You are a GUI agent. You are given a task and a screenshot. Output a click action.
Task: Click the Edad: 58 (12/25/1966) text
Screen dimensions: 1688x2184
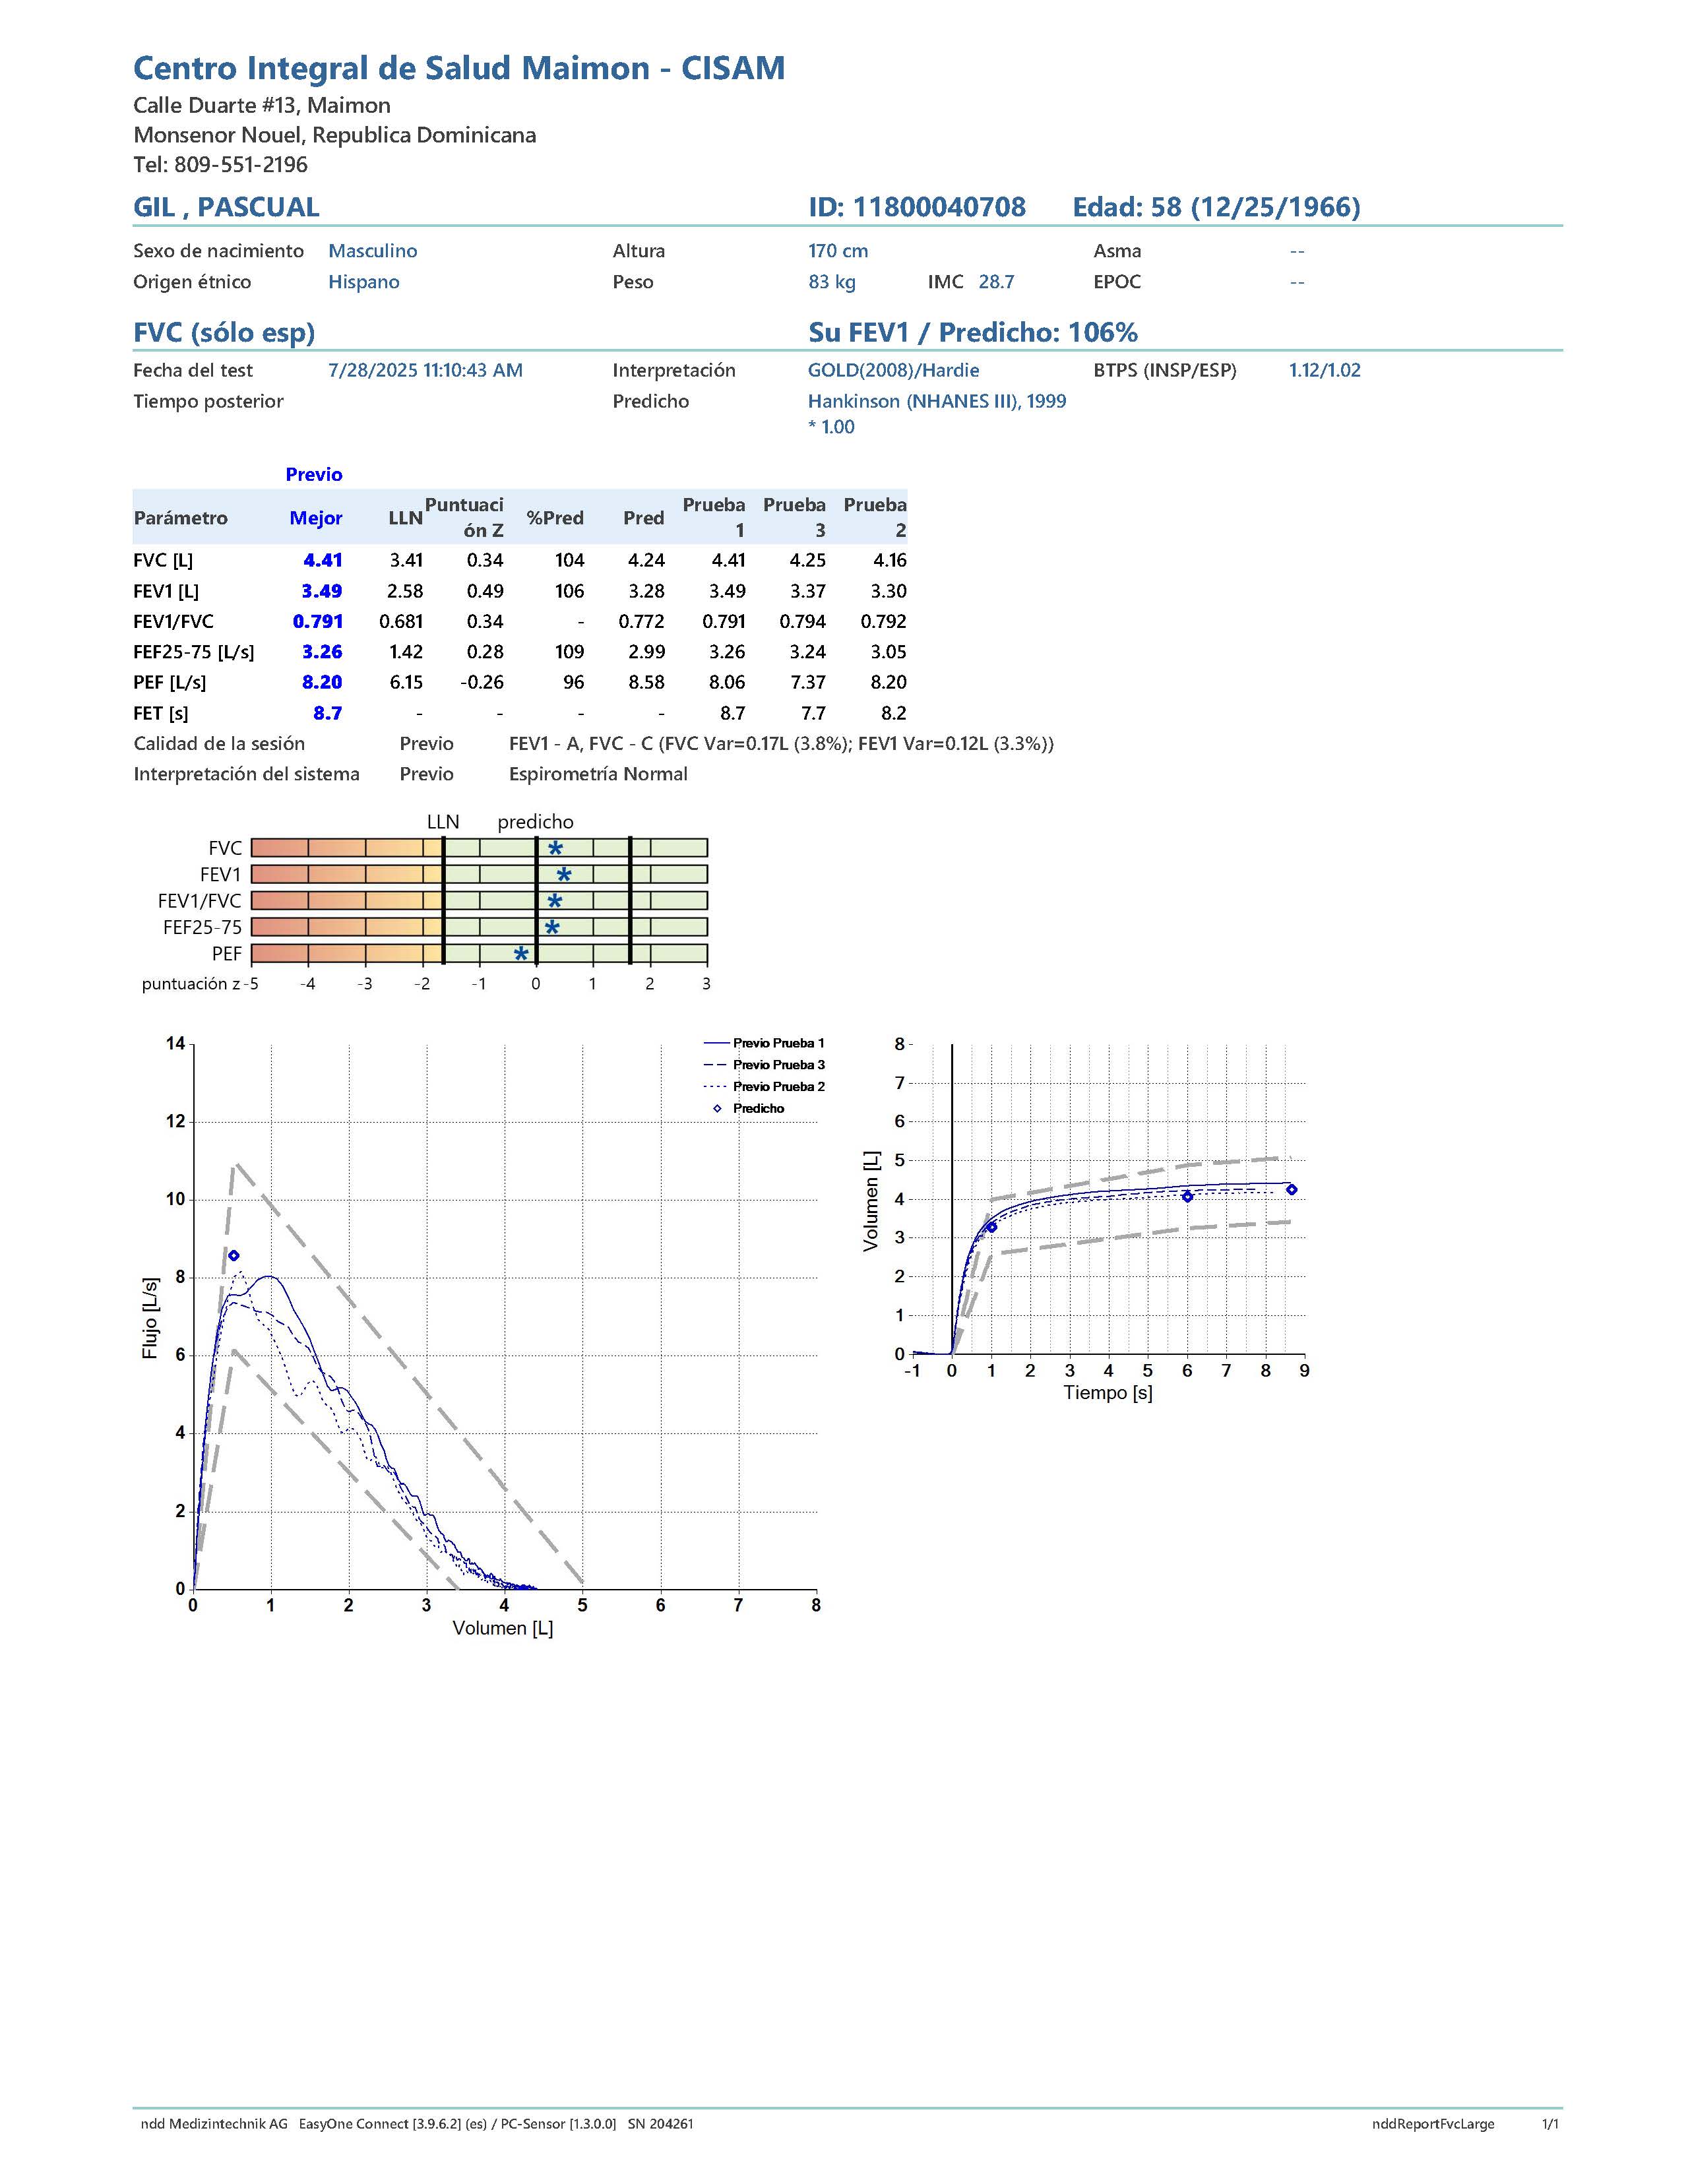[1216, 207]
